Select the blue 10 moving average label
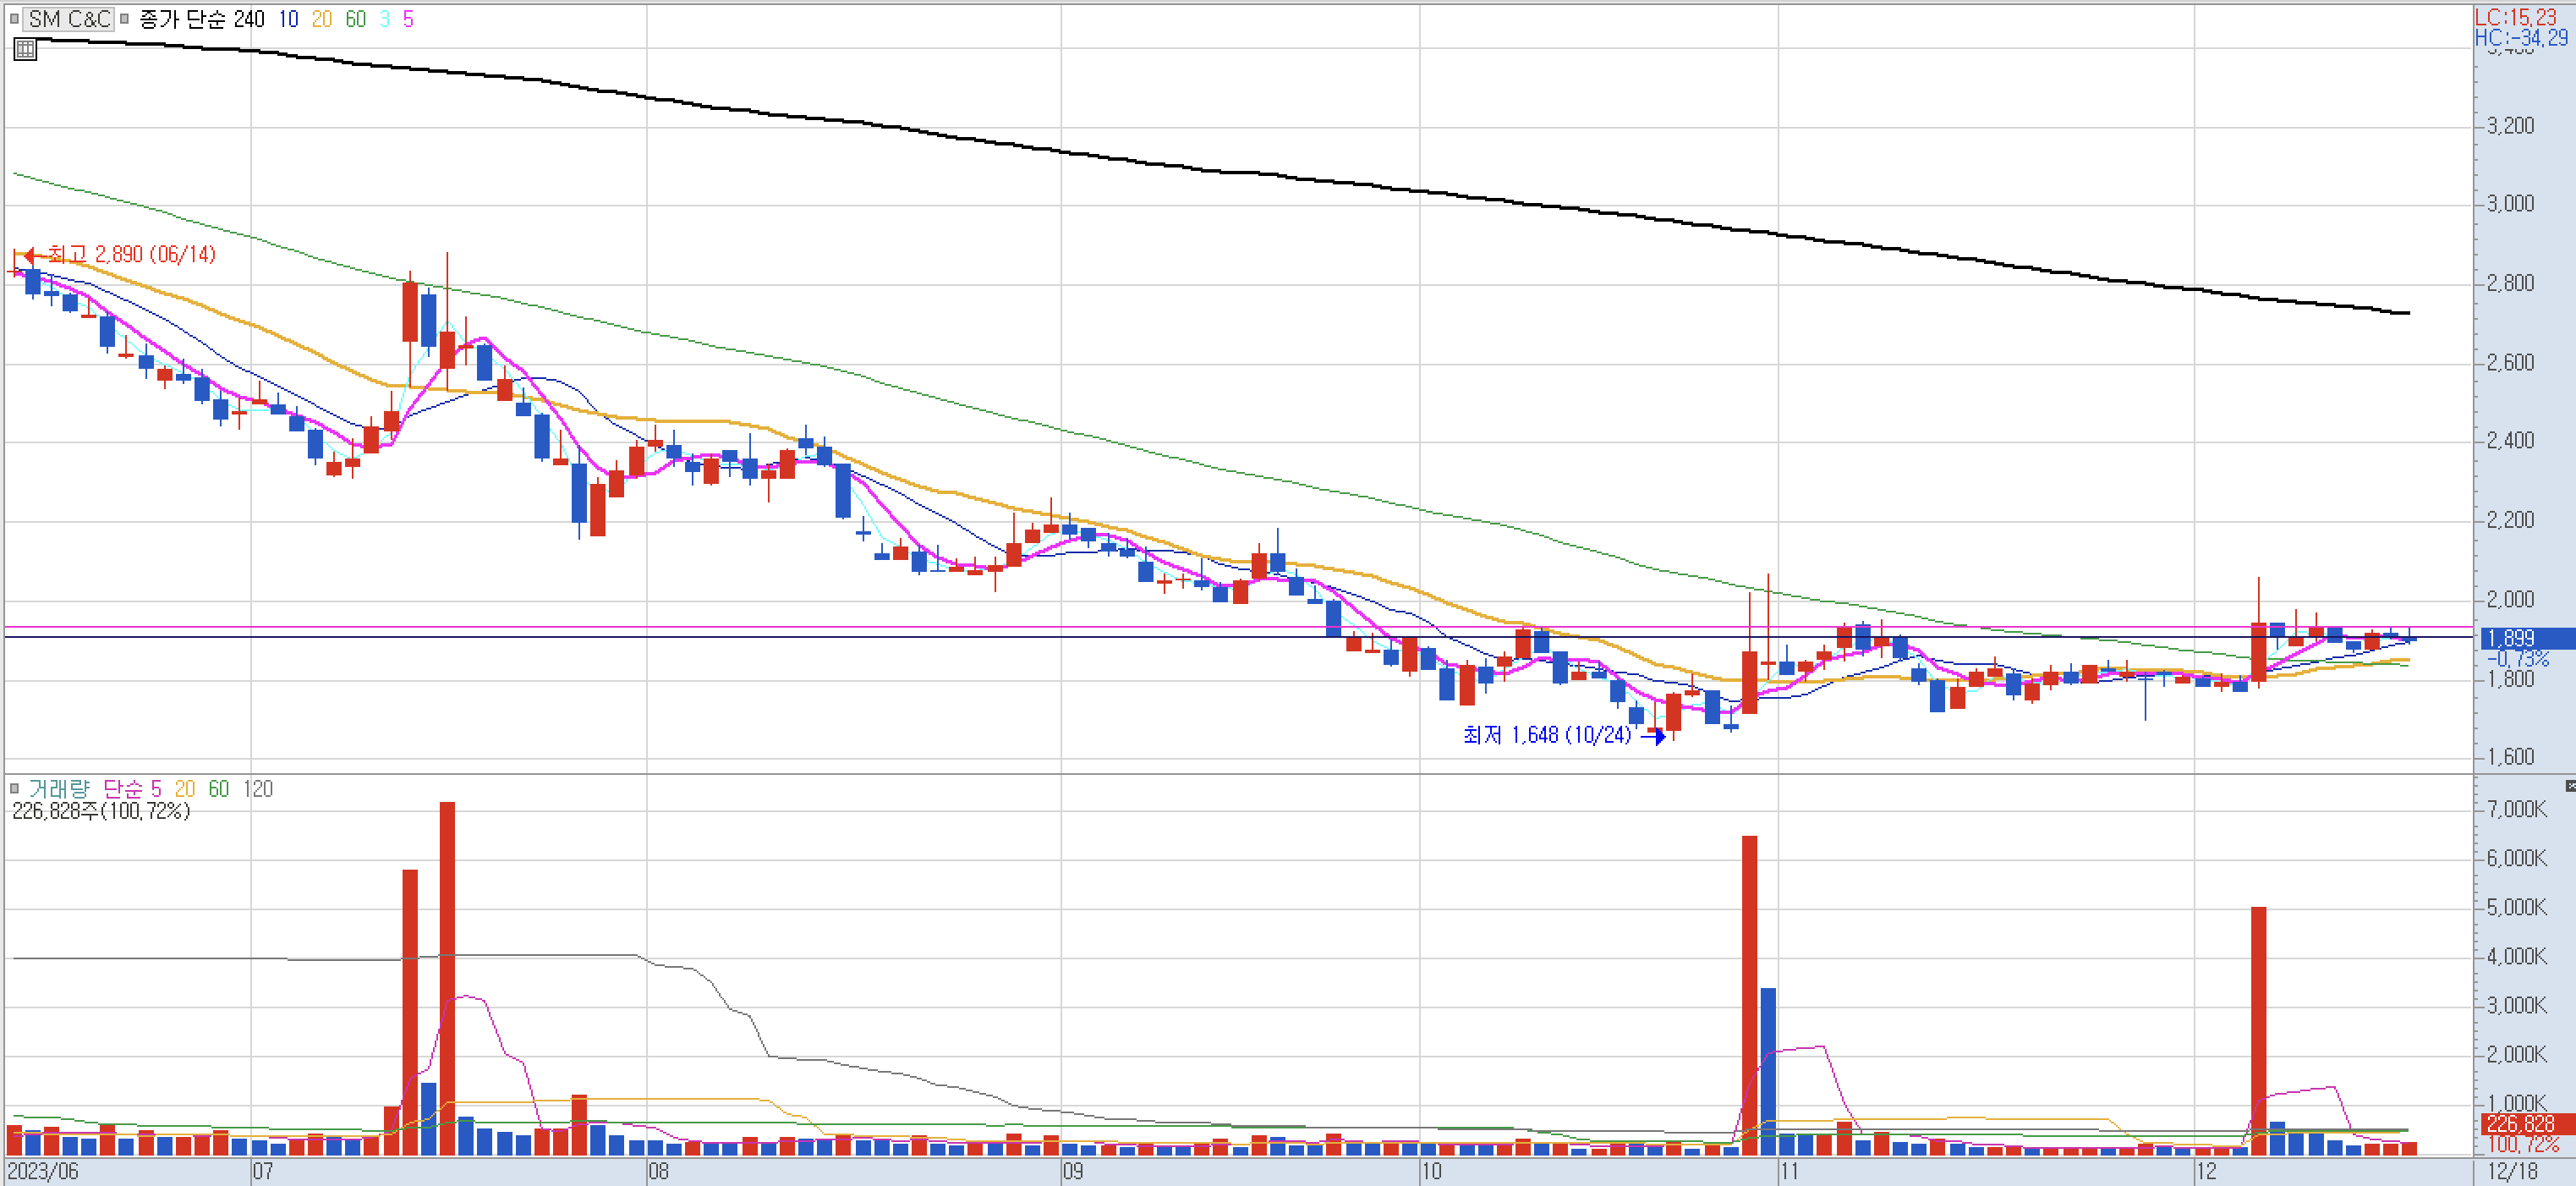2576x1186 pixels. [x=288, y=19]
